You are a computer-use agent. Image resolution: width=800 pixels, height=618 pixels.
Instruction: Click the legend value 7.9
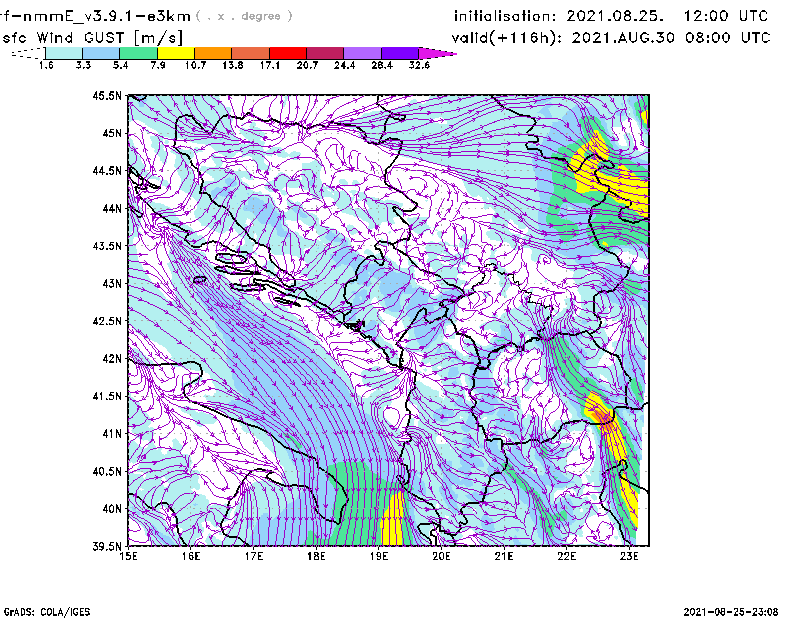pos(158,65)
